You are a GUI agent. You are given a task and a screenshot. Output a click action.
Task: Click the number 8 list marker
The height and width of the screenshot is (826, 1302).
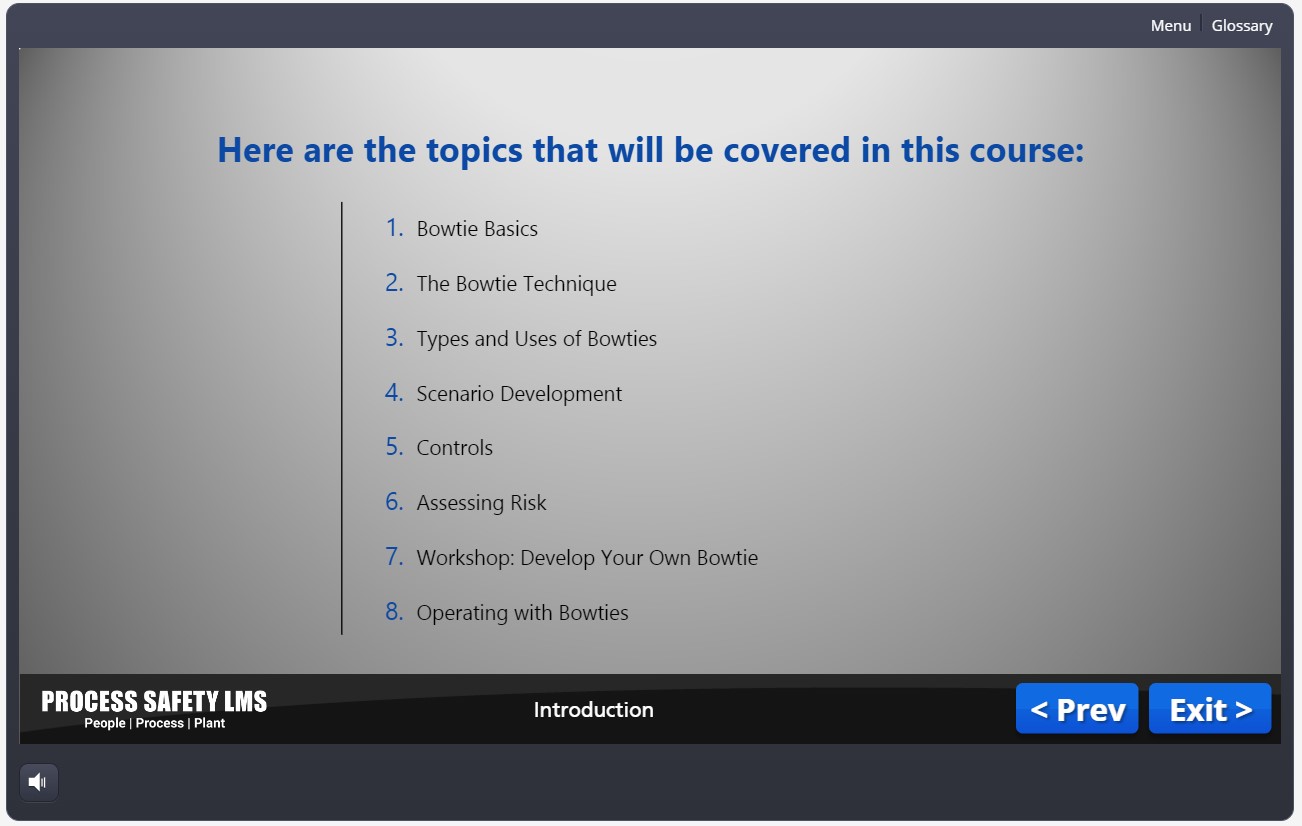(x=394, y=612)
